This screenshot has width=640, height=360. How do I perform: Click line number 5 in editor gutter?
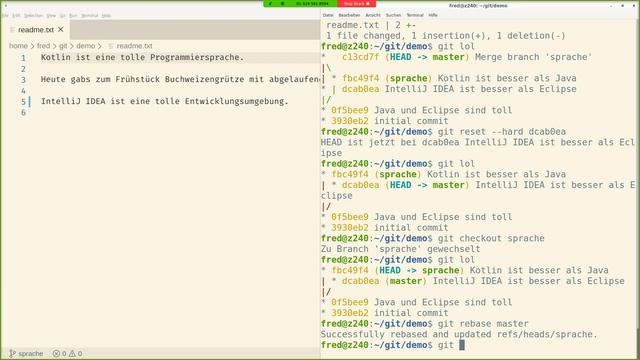pos(23,102)
